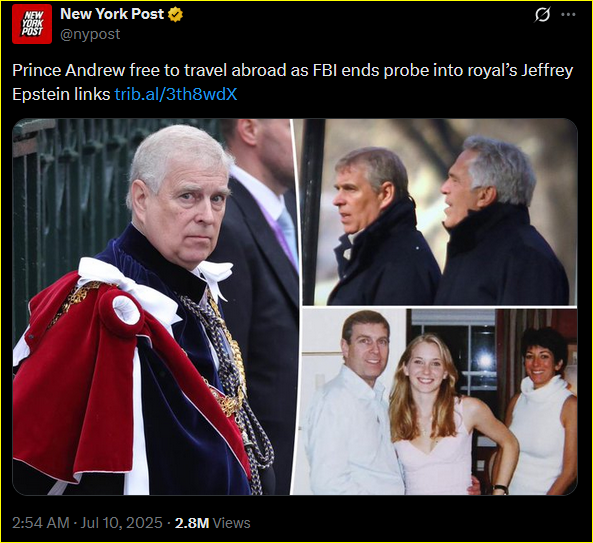Open the three-dot more options menu
This screenshot has height=543, width=593.
(x=568, y=15)
